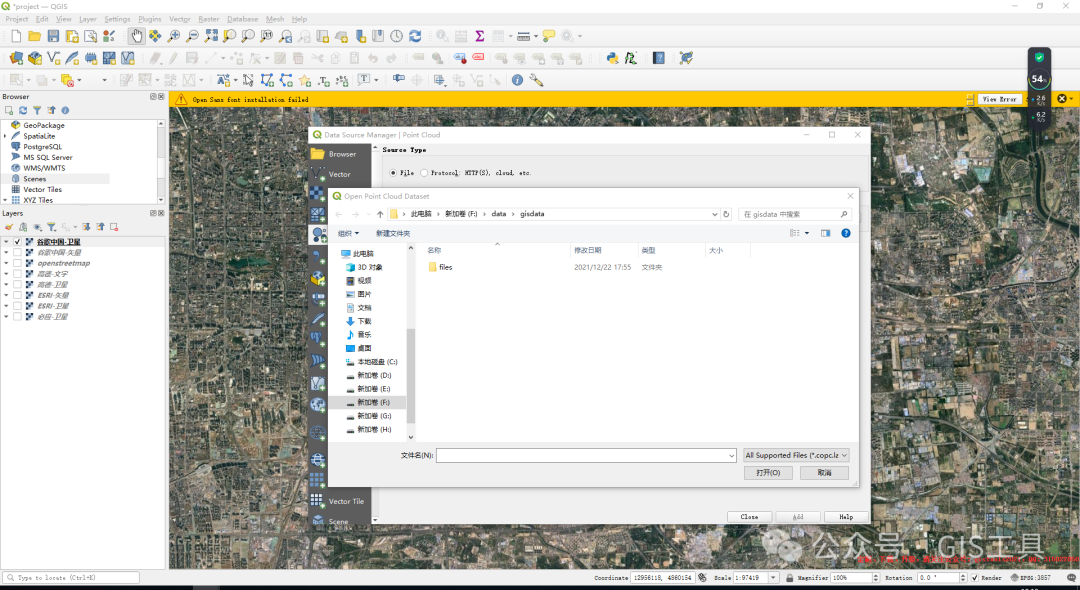This screenshot has height=590, width=1080.
Task: Click the 取消 cancel button
Action: (824, 473)
